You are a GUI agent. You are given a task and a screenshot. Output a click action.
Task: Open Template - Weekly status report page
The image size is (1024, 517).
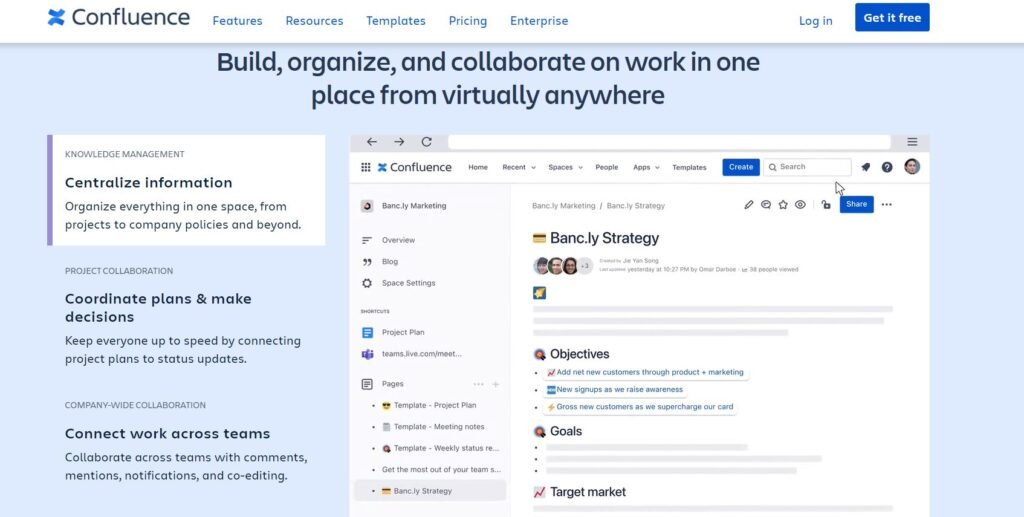point(440,448)
